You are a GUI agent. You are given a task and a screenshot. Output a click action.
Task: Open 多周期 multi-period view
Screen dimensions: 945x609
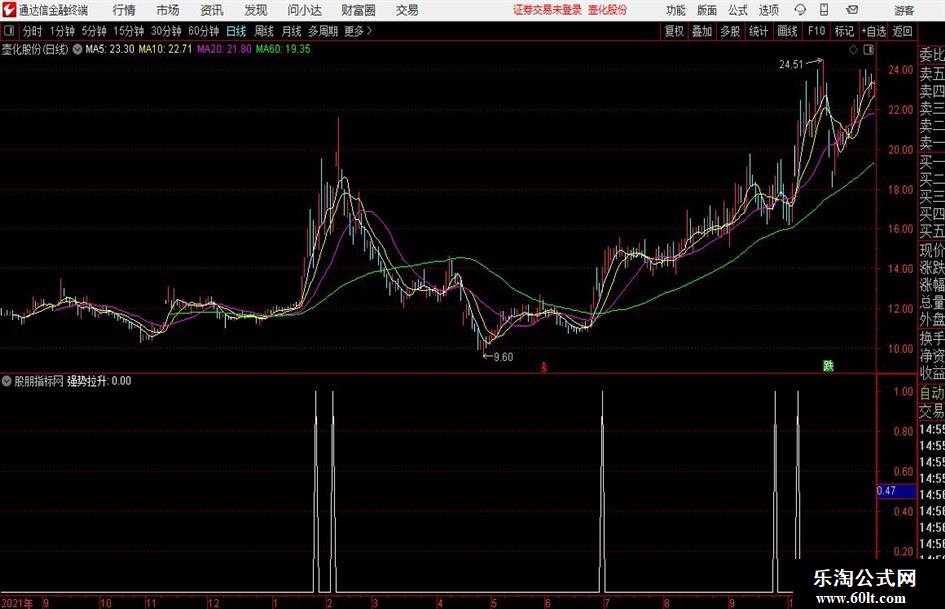323,31
